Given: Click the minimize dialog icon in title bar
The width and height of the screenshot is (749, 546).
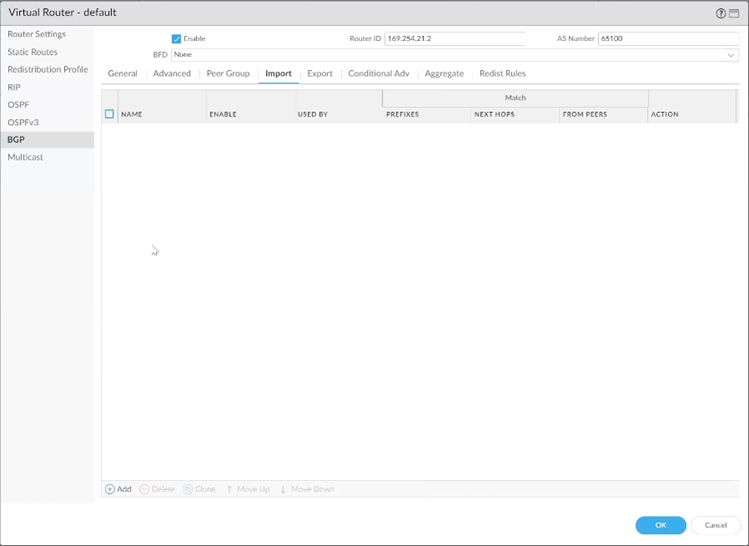Looking at the screenshot, I should pyautogui.click(x=733, y=13).
